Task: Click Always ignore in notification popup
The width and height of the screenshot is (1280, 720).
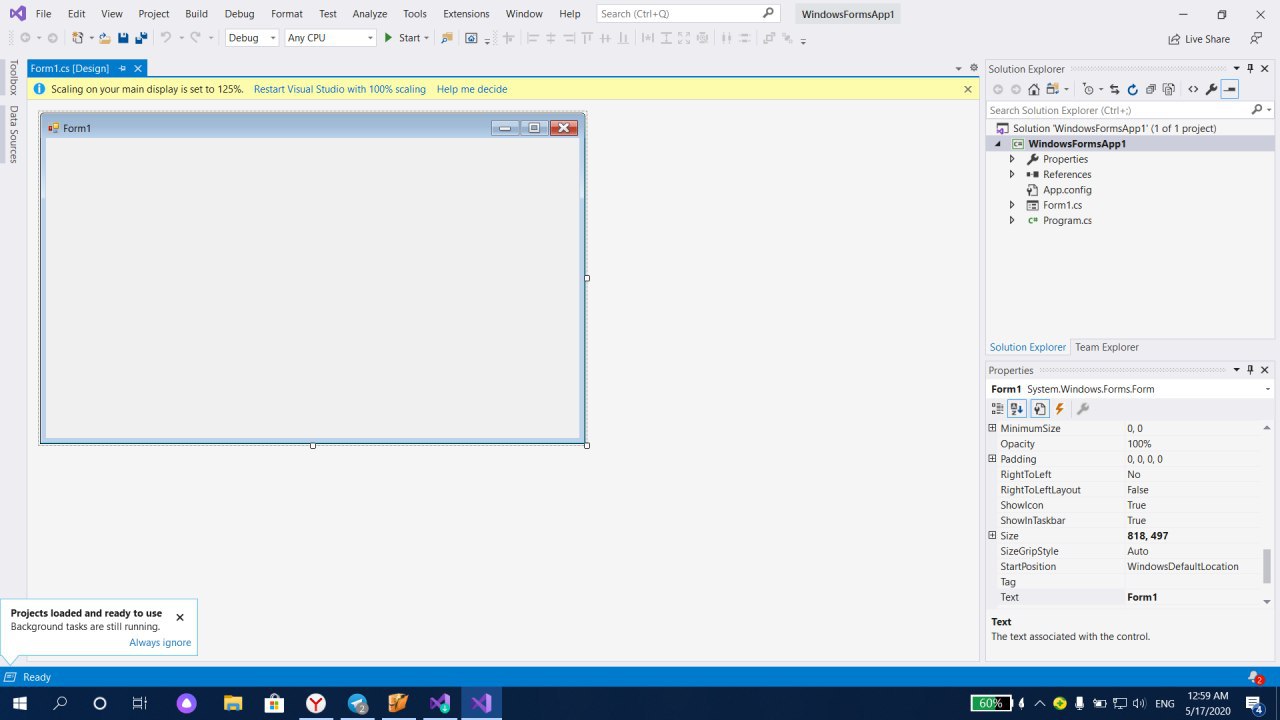Action: coord(160,643)
